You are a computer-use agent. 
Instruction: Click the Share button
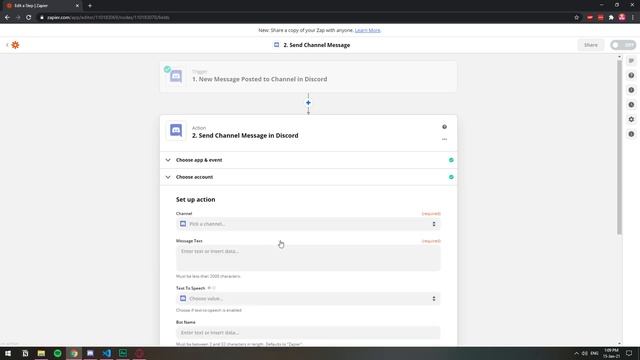[591, 45]
